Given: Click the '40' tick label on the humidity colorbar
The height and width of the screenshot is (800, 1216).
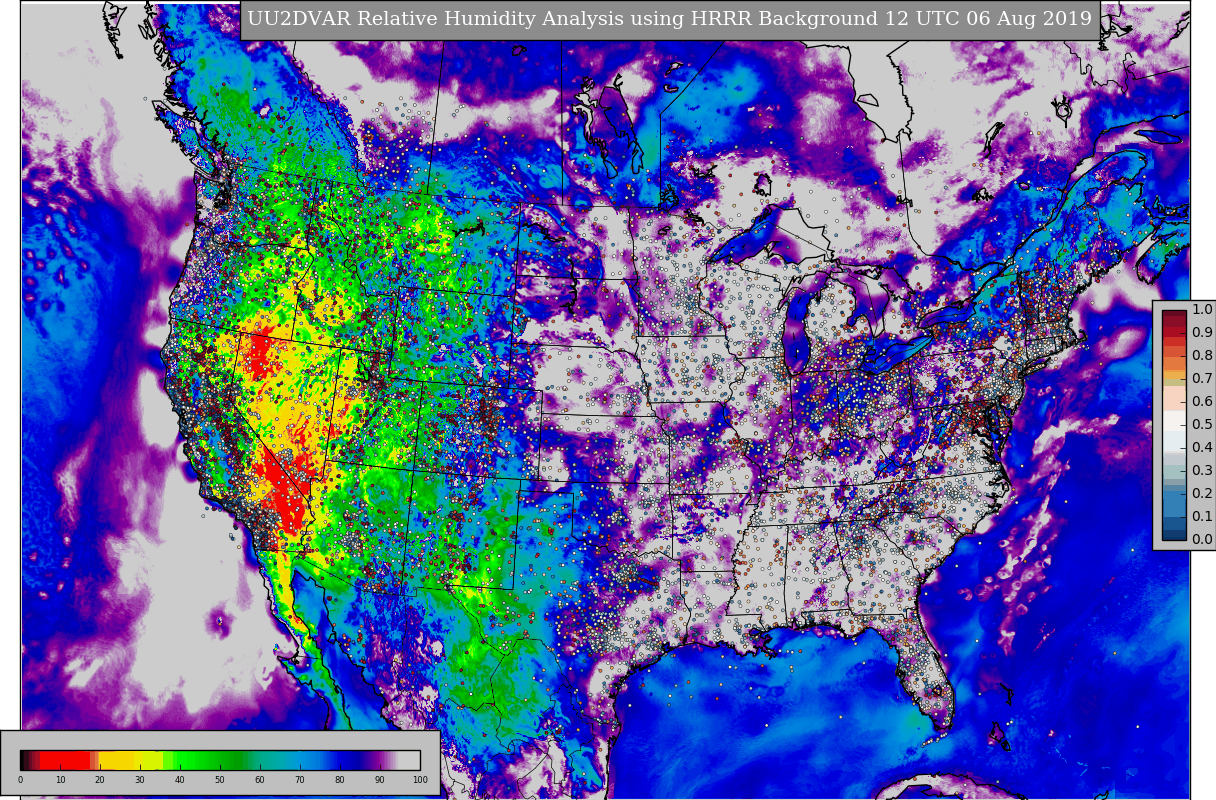Looking at the screenshot, I should point(180,780).
